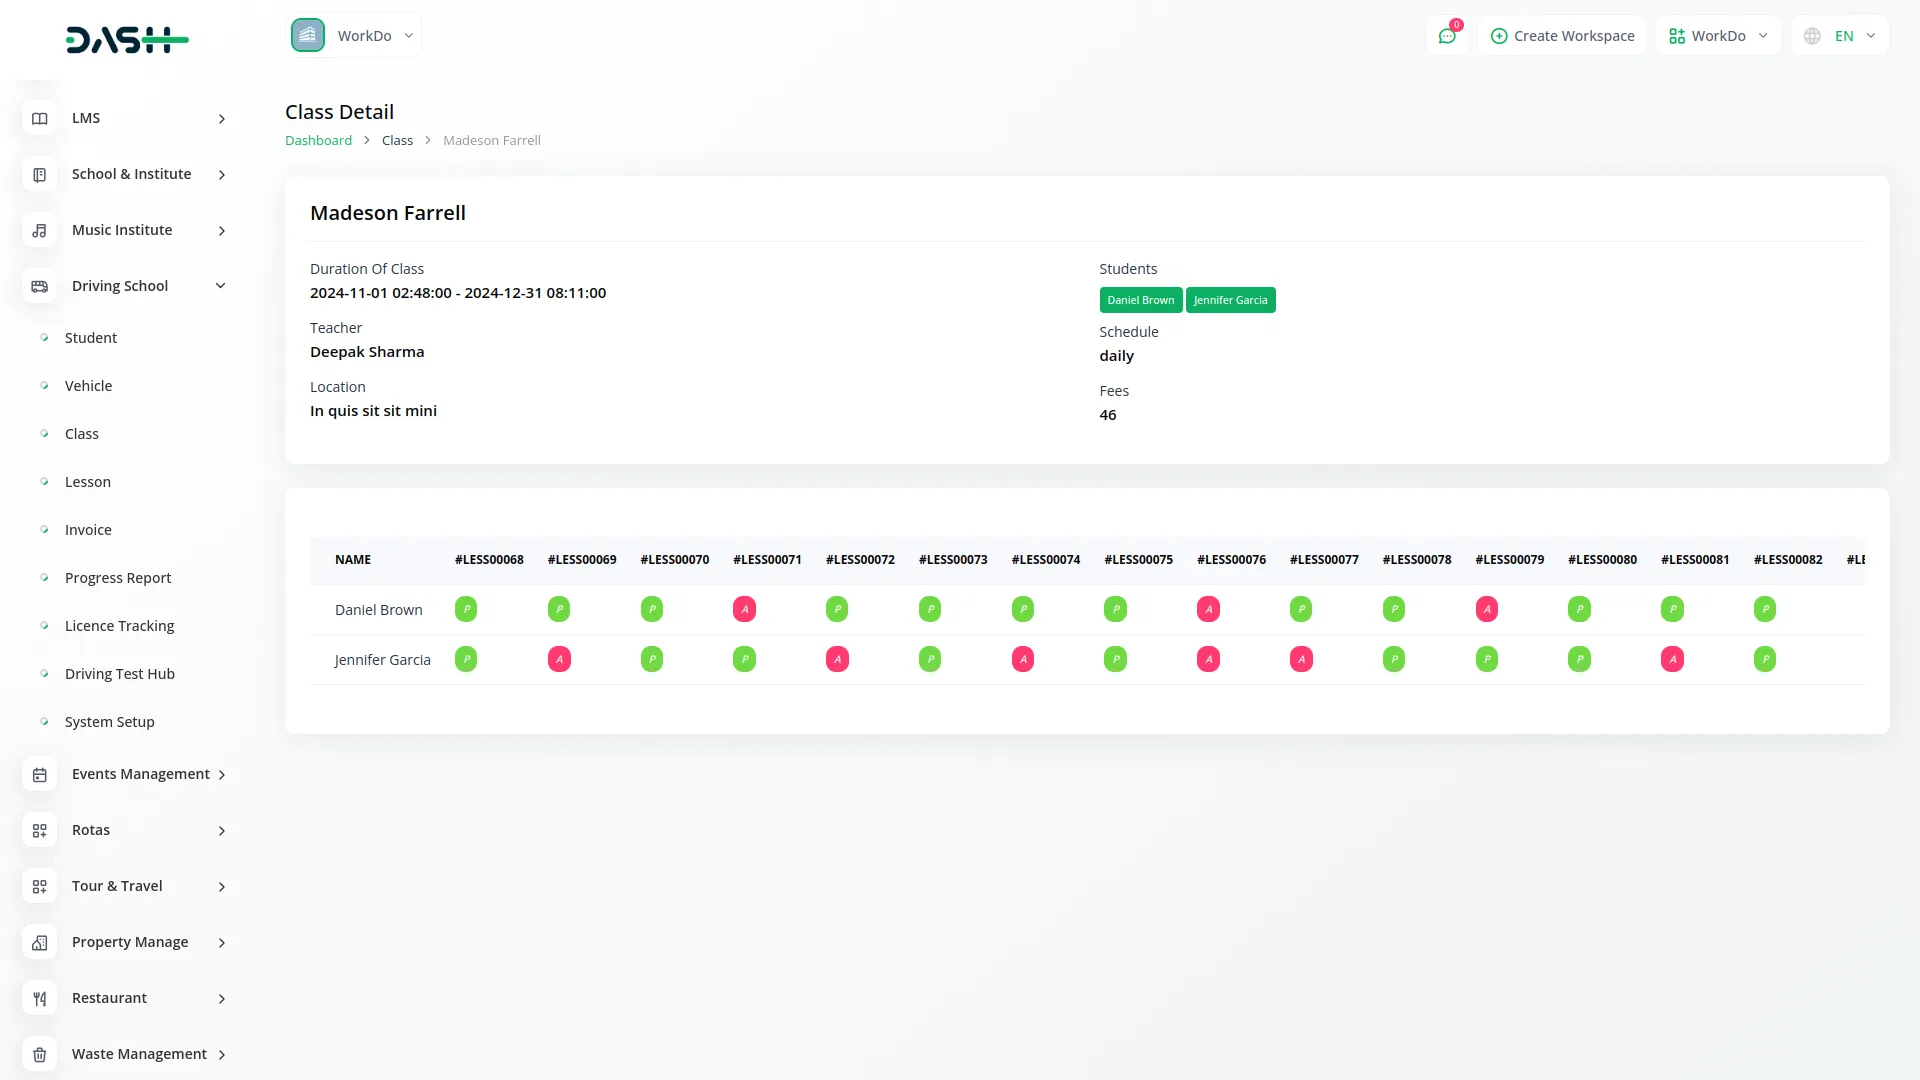The image size is (1920, 1080).
Task: Collapse the Driving School menu
Action: (x=221, y=286)
